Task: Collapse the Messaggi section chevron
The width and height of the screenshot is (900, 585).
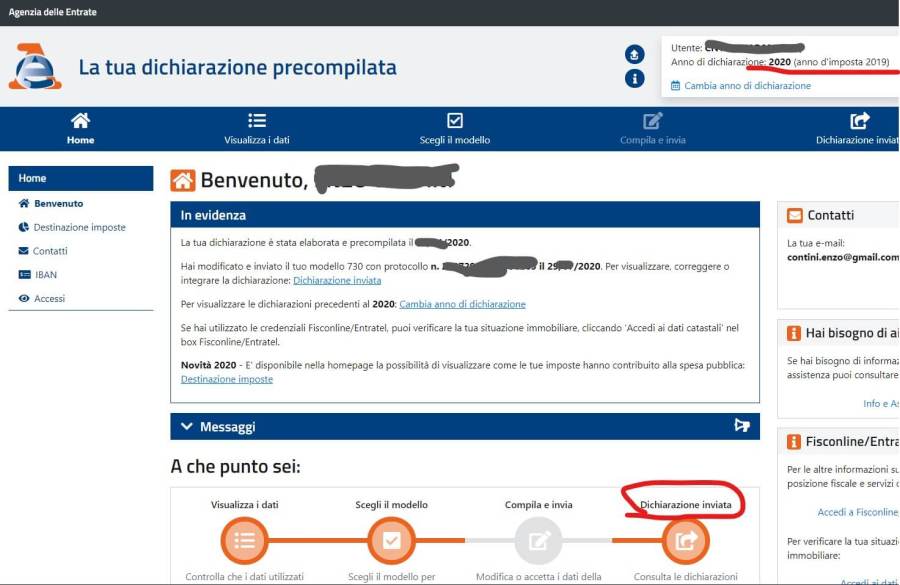Action: click(187, 426)
